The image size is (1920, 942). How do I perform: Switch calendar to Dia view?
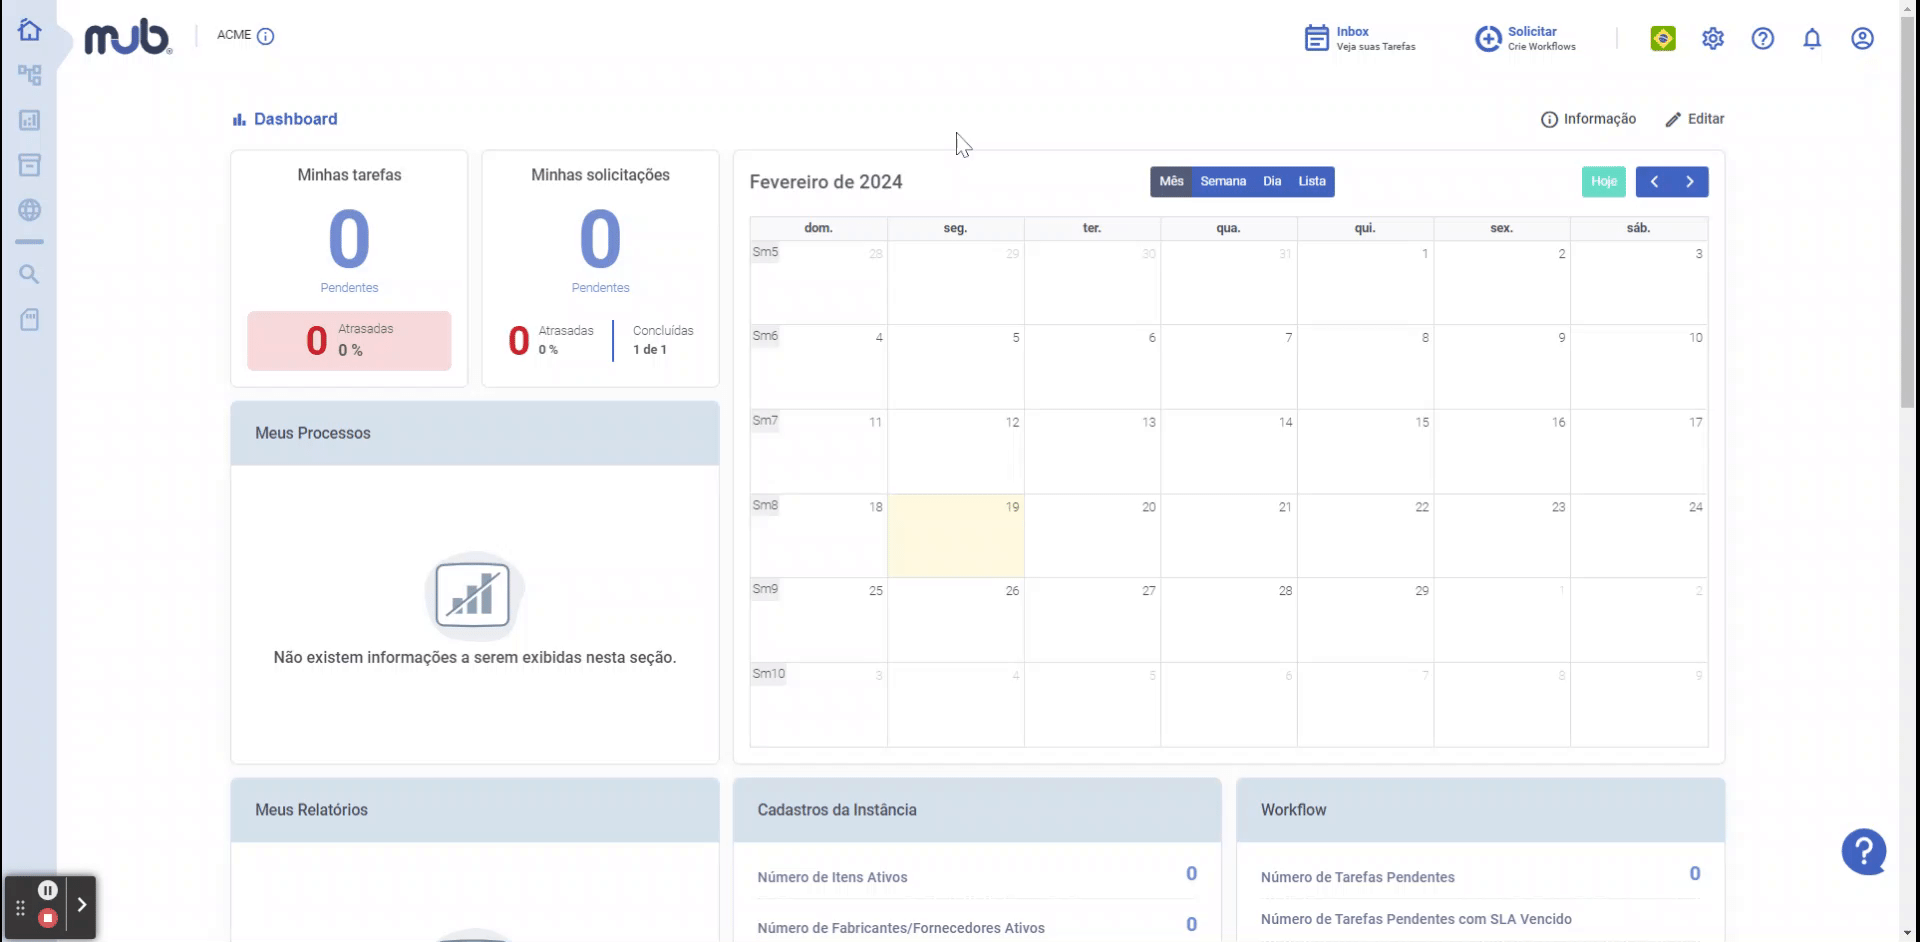1272,181
